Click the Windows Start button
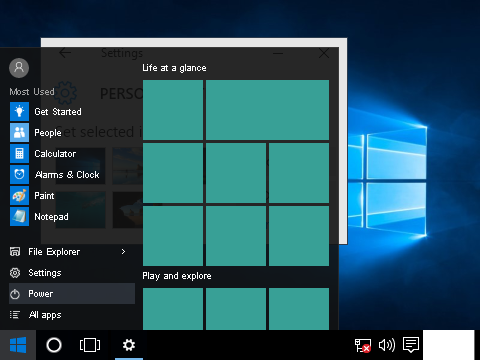 [18, 345]
